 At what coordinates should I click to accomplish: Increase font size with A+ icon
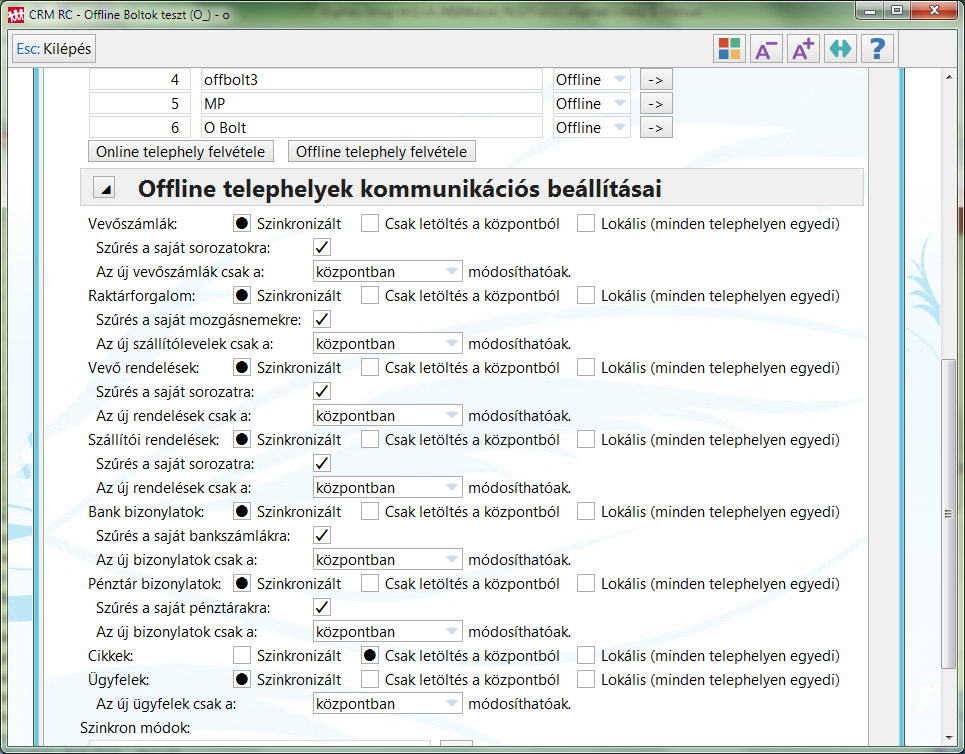(803, 49)
